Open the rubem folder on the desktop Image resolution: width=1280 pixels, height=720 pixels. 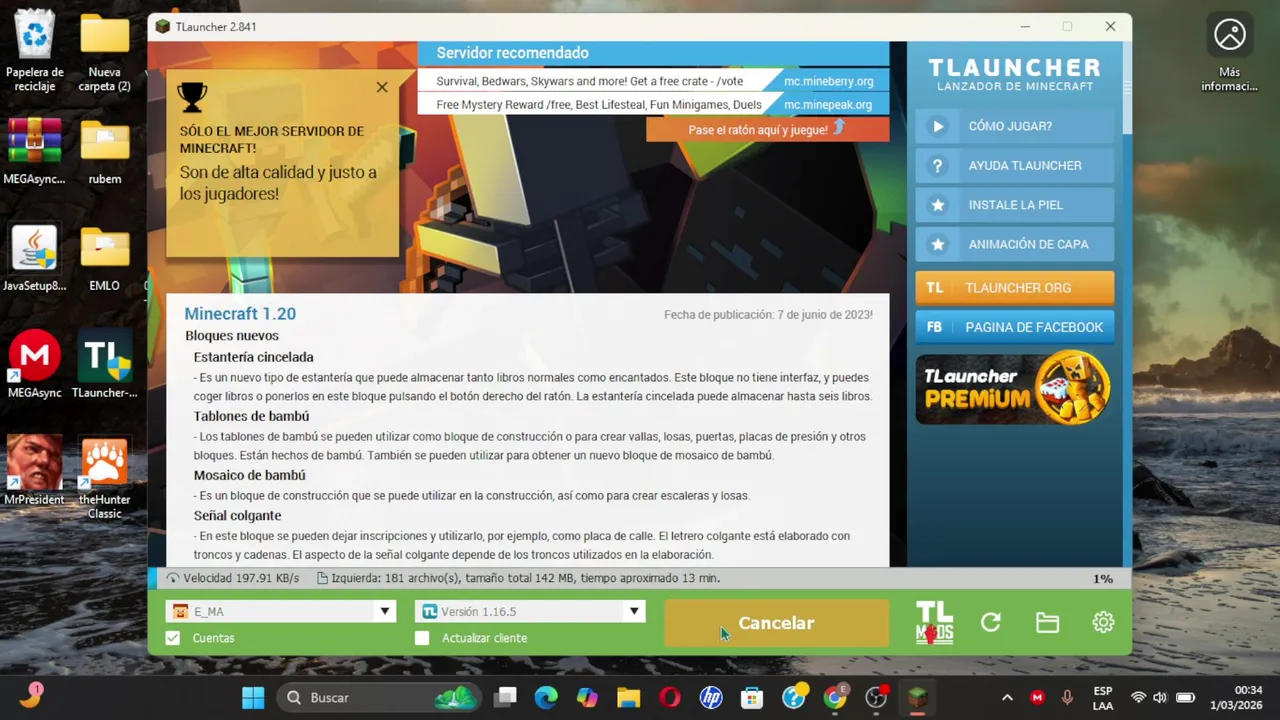(x=105, y=152)
